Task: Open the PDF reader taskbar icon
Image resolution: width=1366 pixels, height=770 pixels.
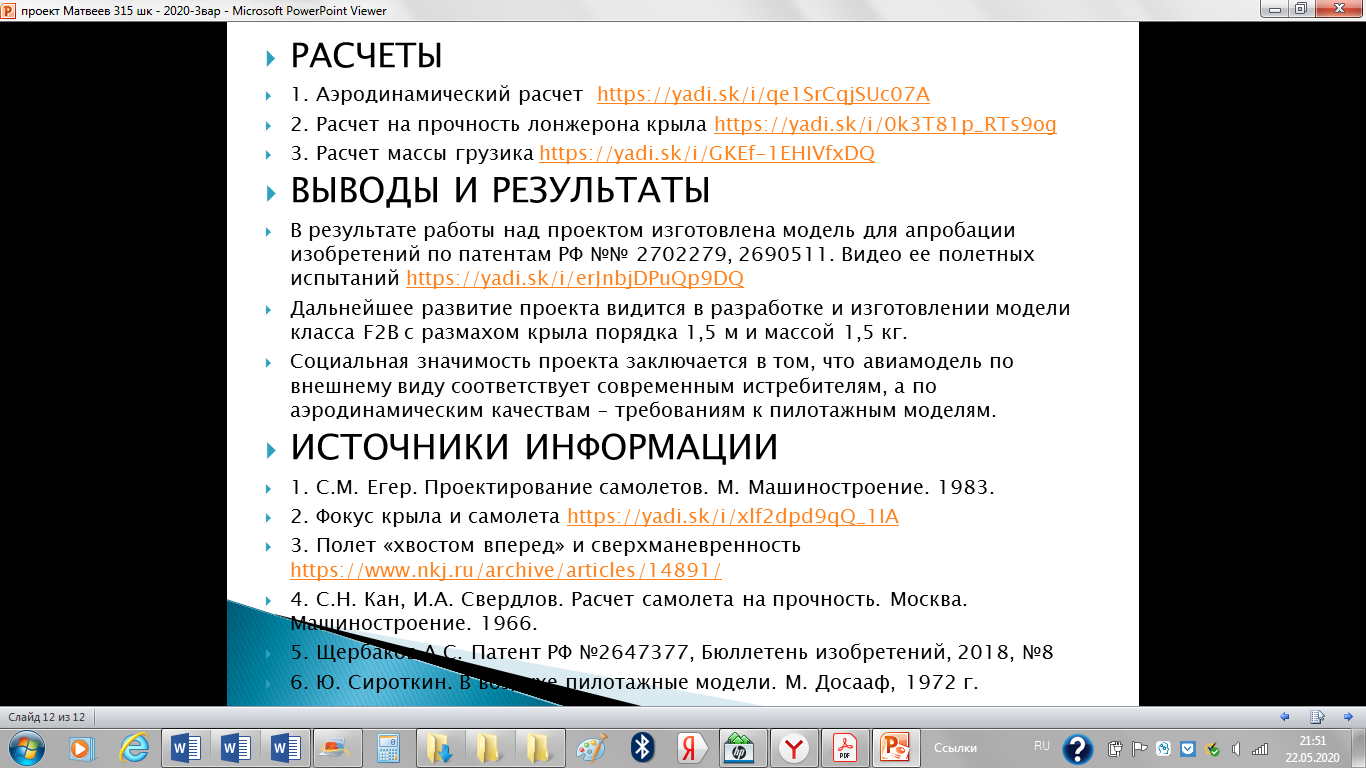Action: point(845,748)
